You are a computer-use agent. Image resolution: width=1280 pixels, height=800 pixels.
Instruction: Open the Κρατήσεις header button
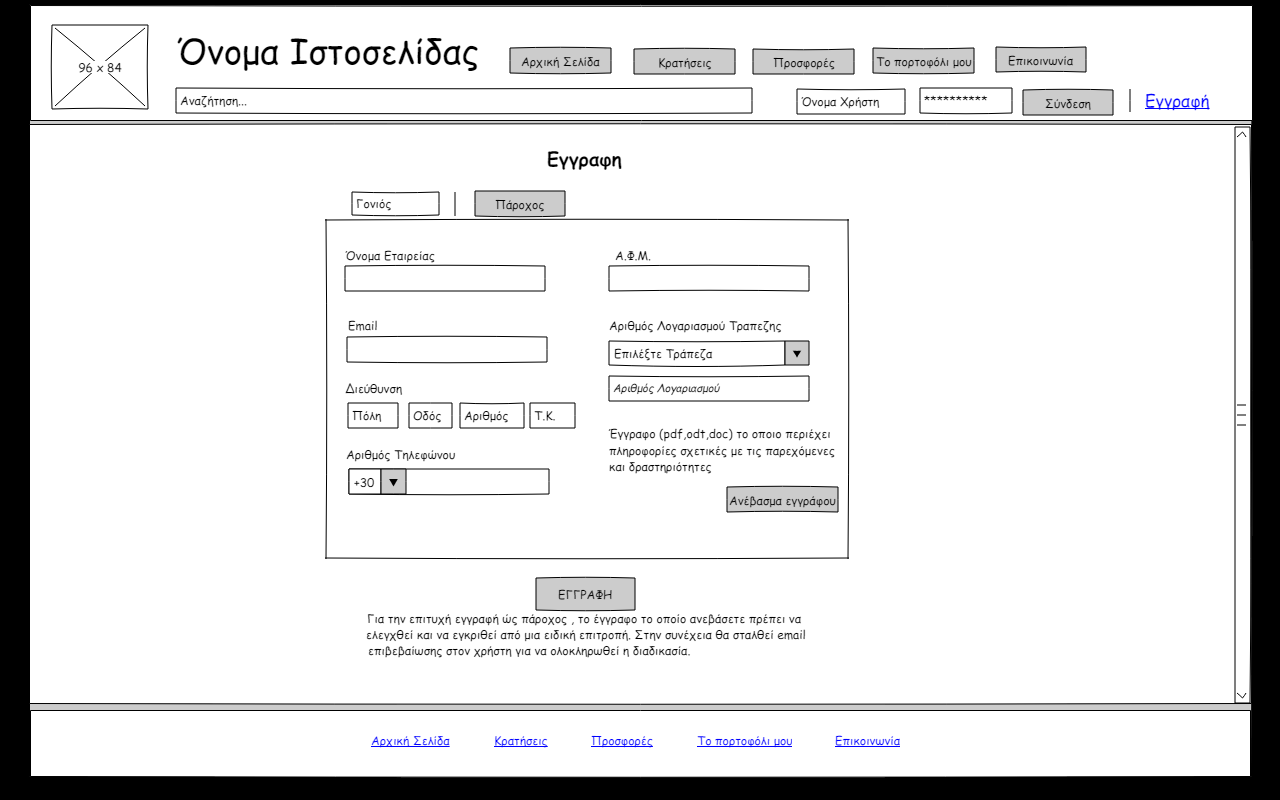click(x=684, y=62)
